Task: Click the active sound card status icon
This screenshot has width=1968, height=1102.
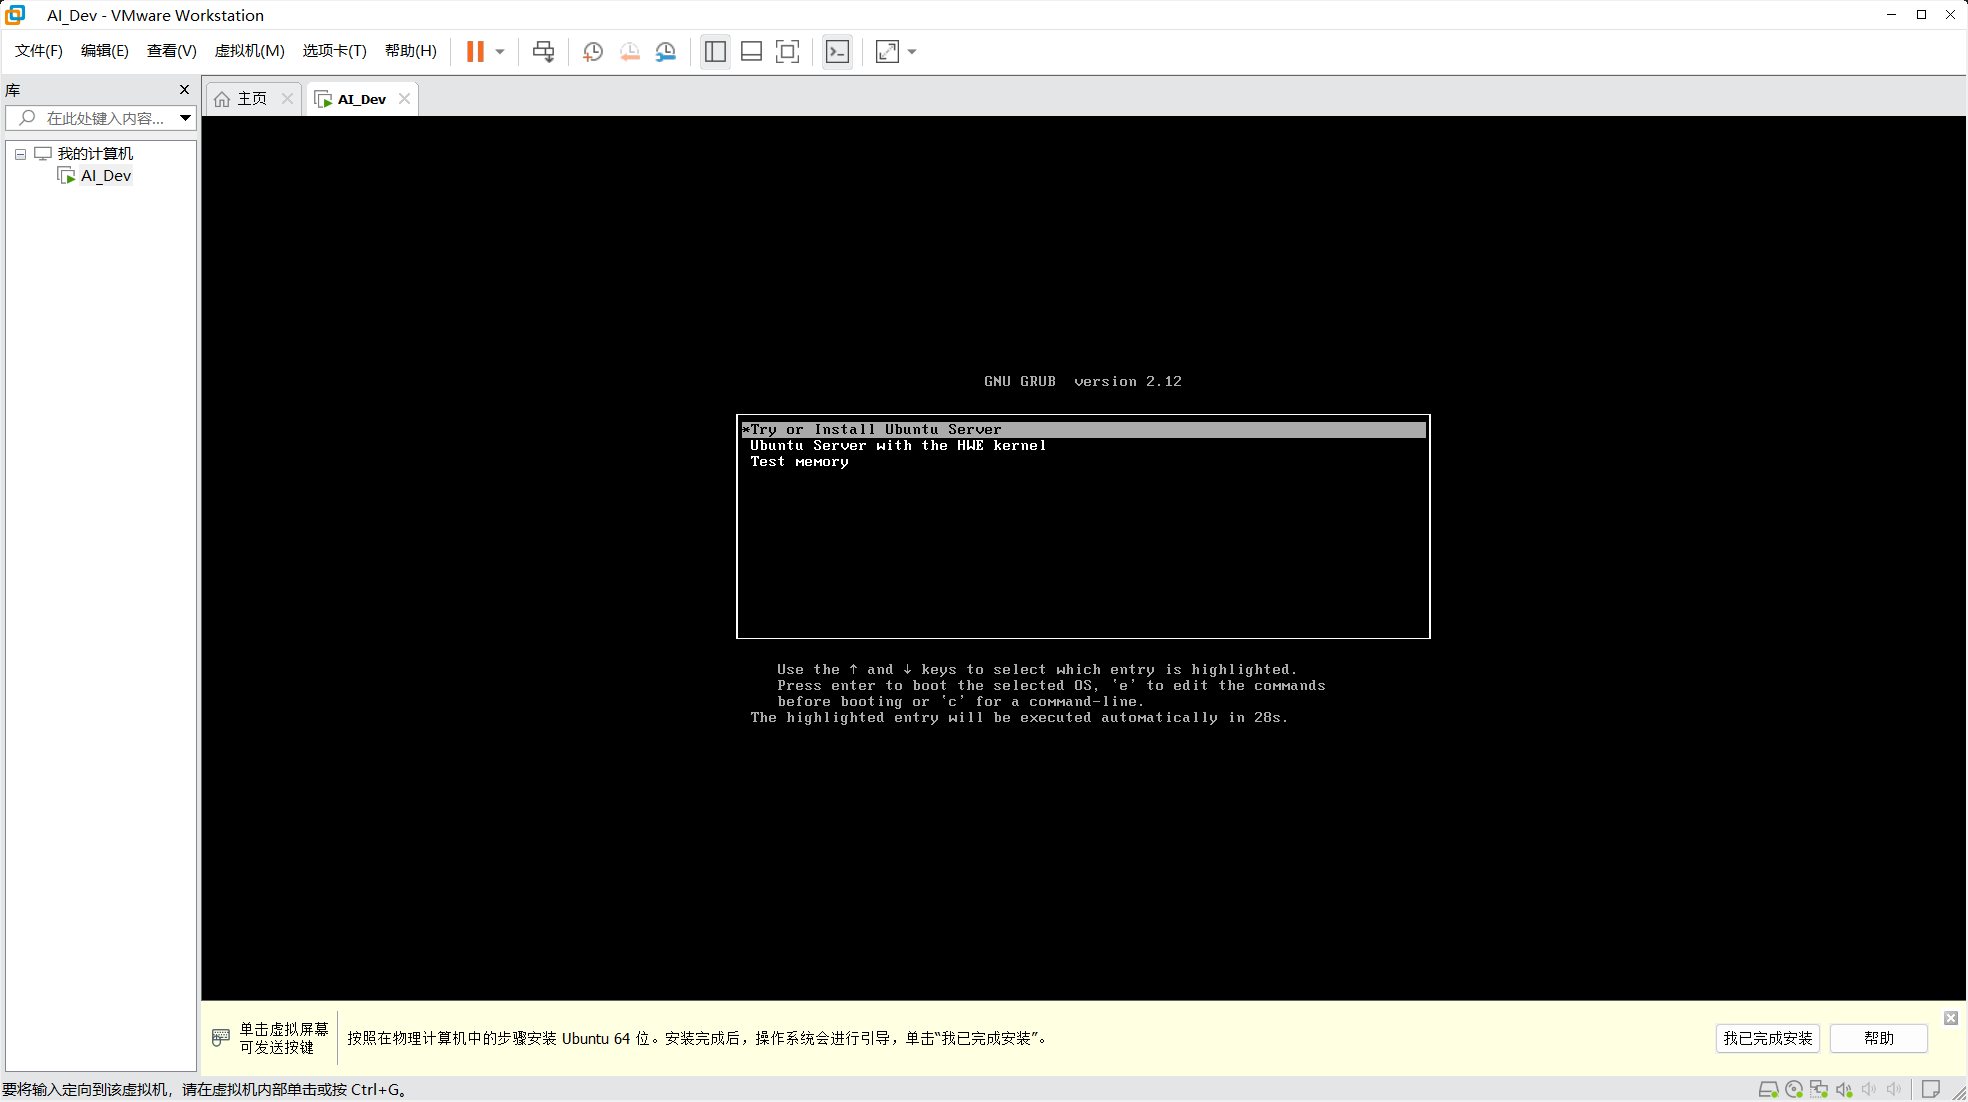Action: 1844,1089
